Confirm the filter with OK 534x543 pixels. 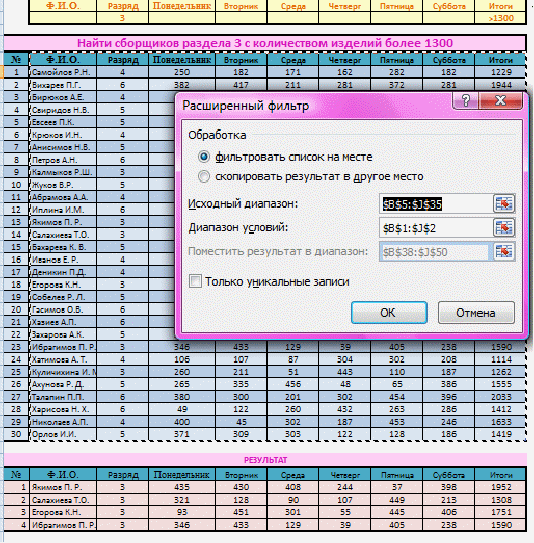(389, 313)
